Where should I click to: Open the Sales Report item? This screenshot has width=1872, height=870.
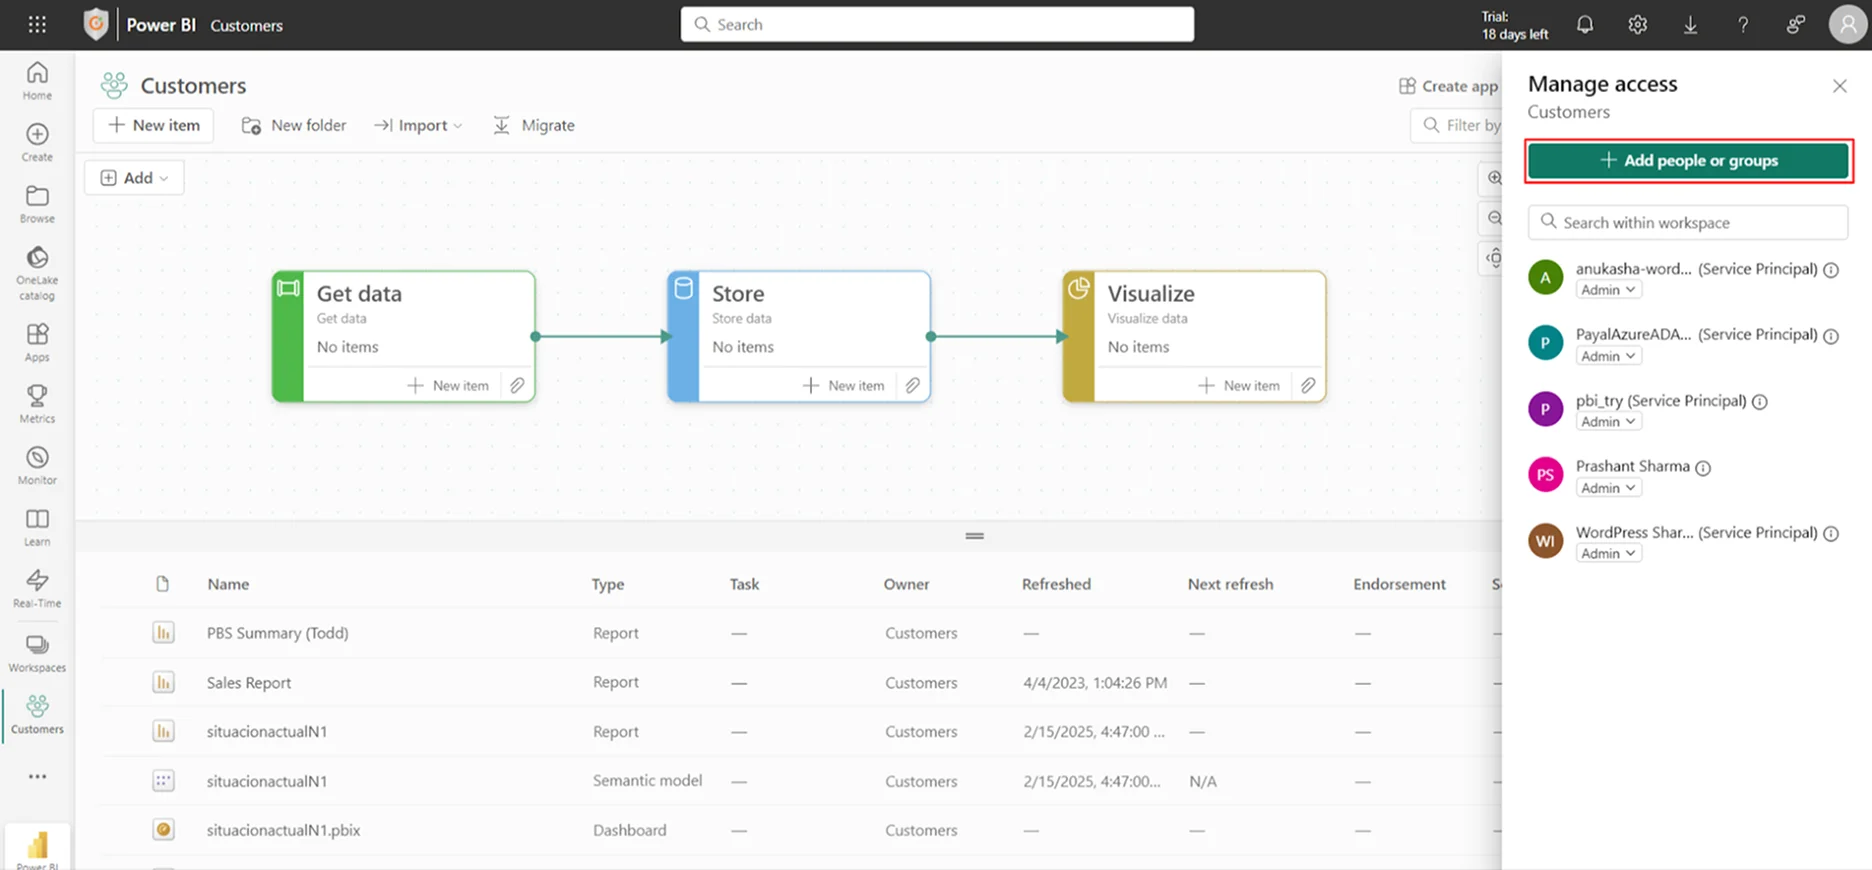(x=249, y=682)
